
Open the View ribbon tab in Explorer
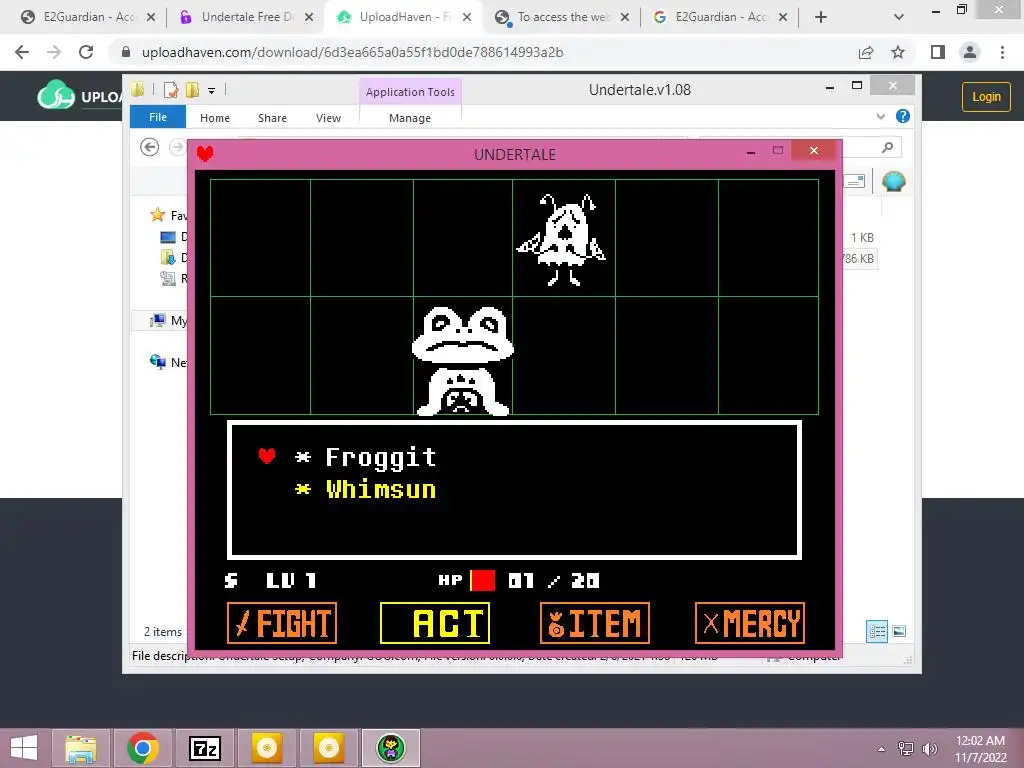(x=328, y=118)
